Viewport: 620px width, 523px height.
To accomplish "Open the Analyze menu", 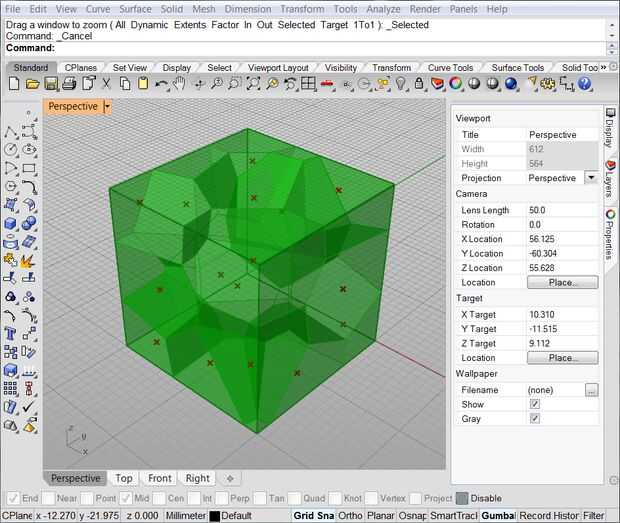I will tap(383, 9).
